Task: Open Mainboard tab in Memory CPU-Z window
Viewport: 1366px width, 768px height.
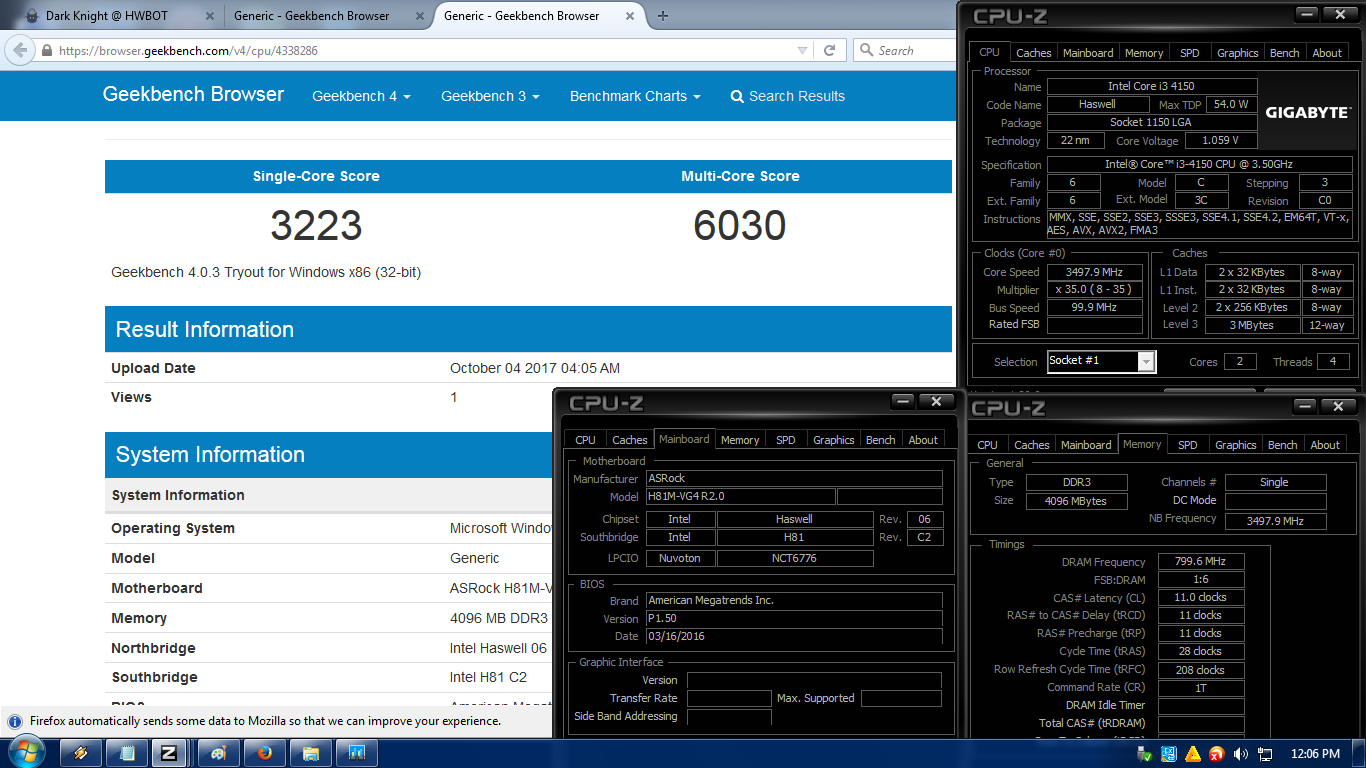Action: (1086, 445)
